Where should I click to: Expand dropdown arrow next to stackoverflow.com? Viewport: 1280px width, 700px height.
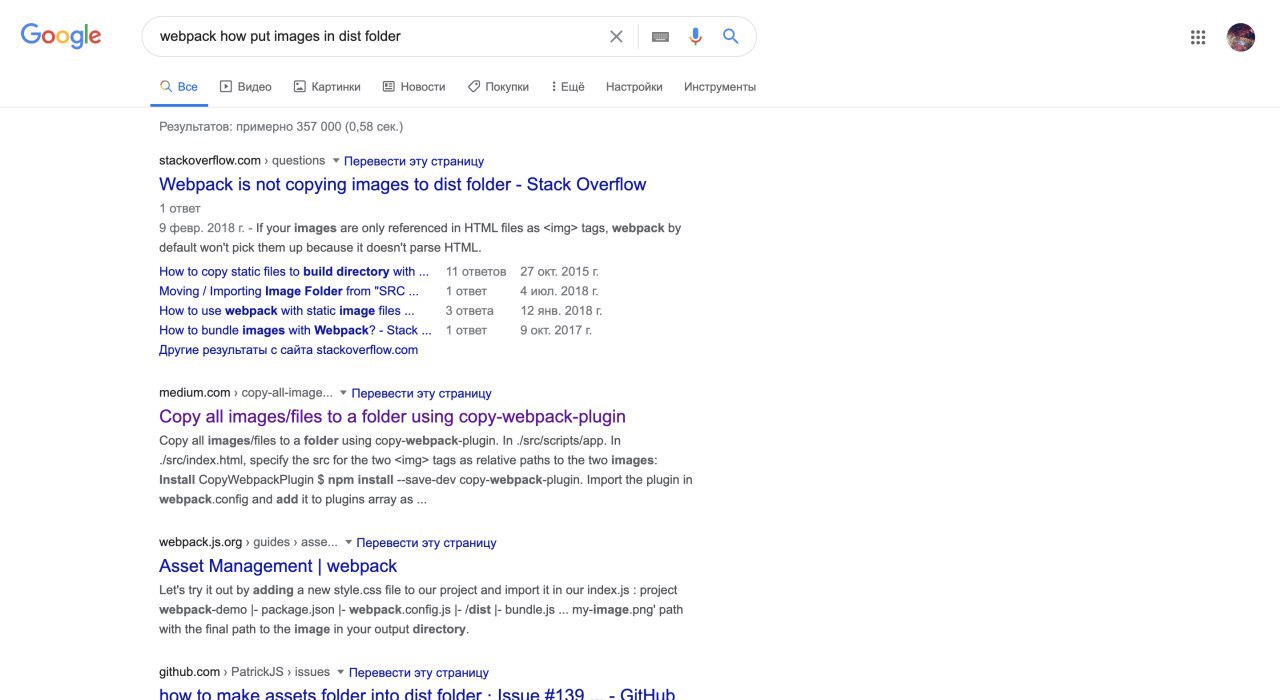pyautogui.click(x=336, y=160)
